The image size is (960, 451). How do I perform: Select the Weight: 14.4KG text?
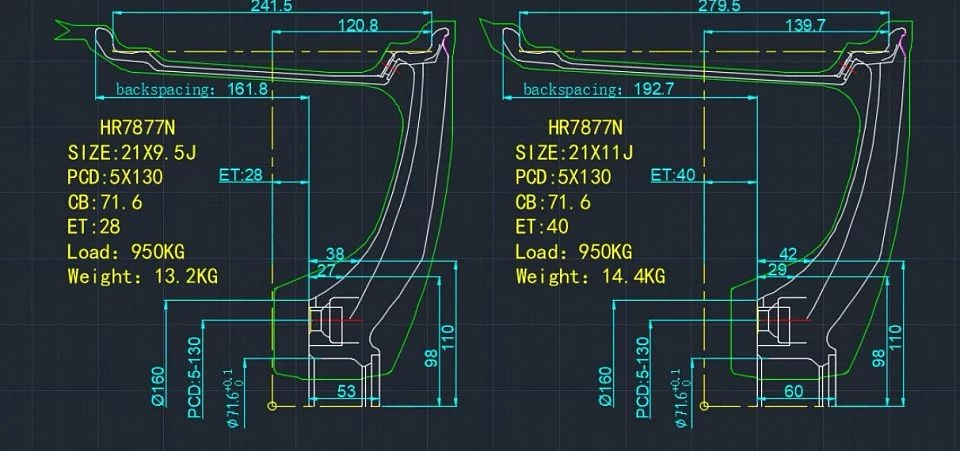pyautogui.click(x=590, y=276)
